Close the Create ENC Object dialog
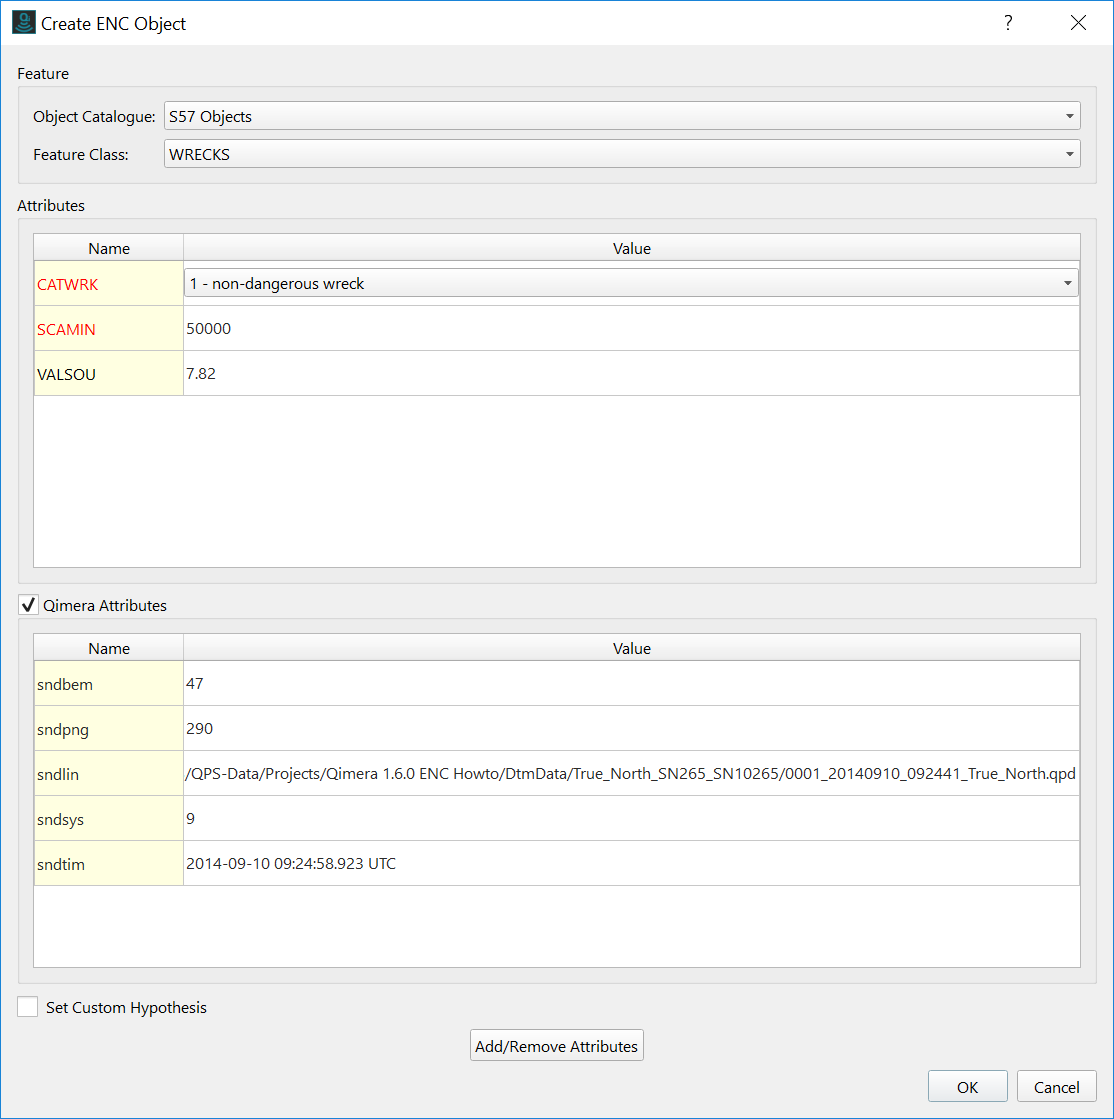Image resolution: width=1114 pixels, height=1119 pixels. coord(1078,23)
